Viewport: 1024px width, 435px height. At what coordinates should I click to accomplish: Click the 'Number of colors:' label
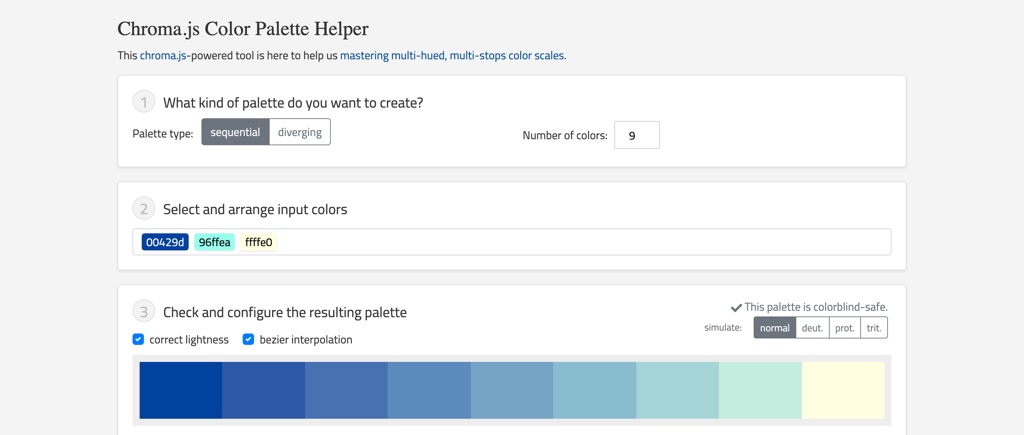click(x=565, y=136)
